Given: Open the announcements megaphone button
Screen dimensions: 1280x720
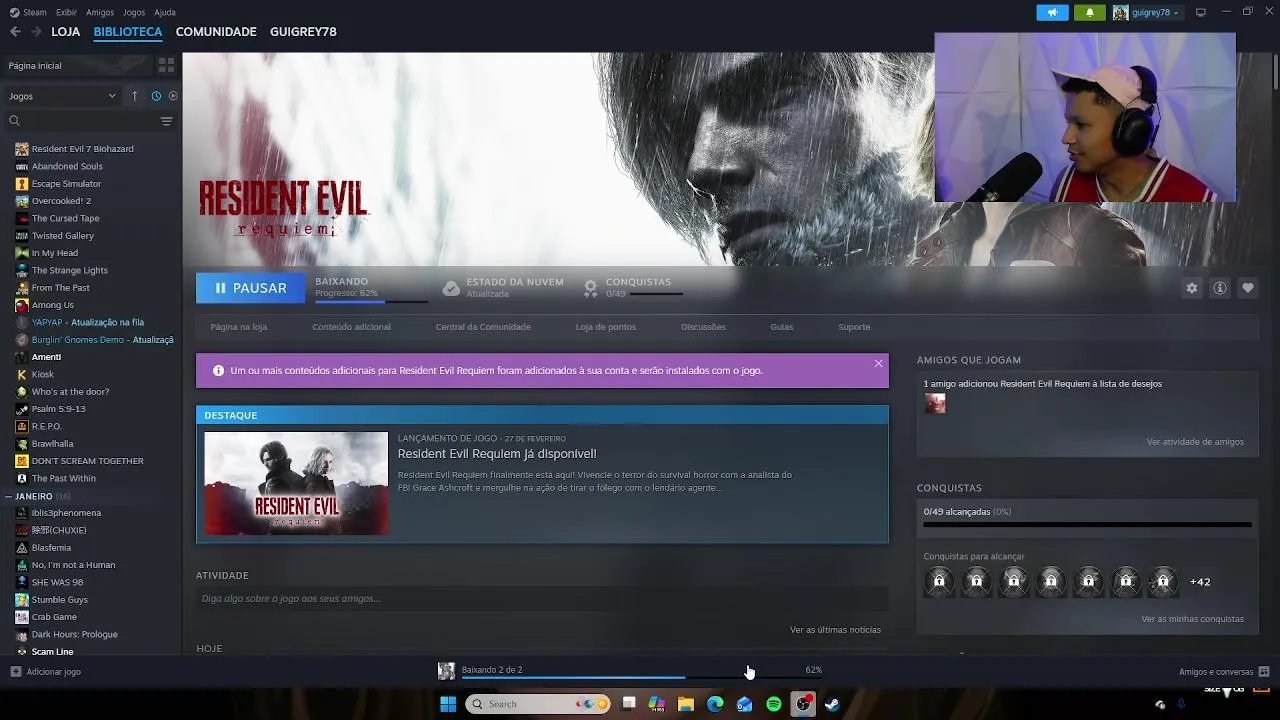Looking at the screenshot, I should (1052, 12).
